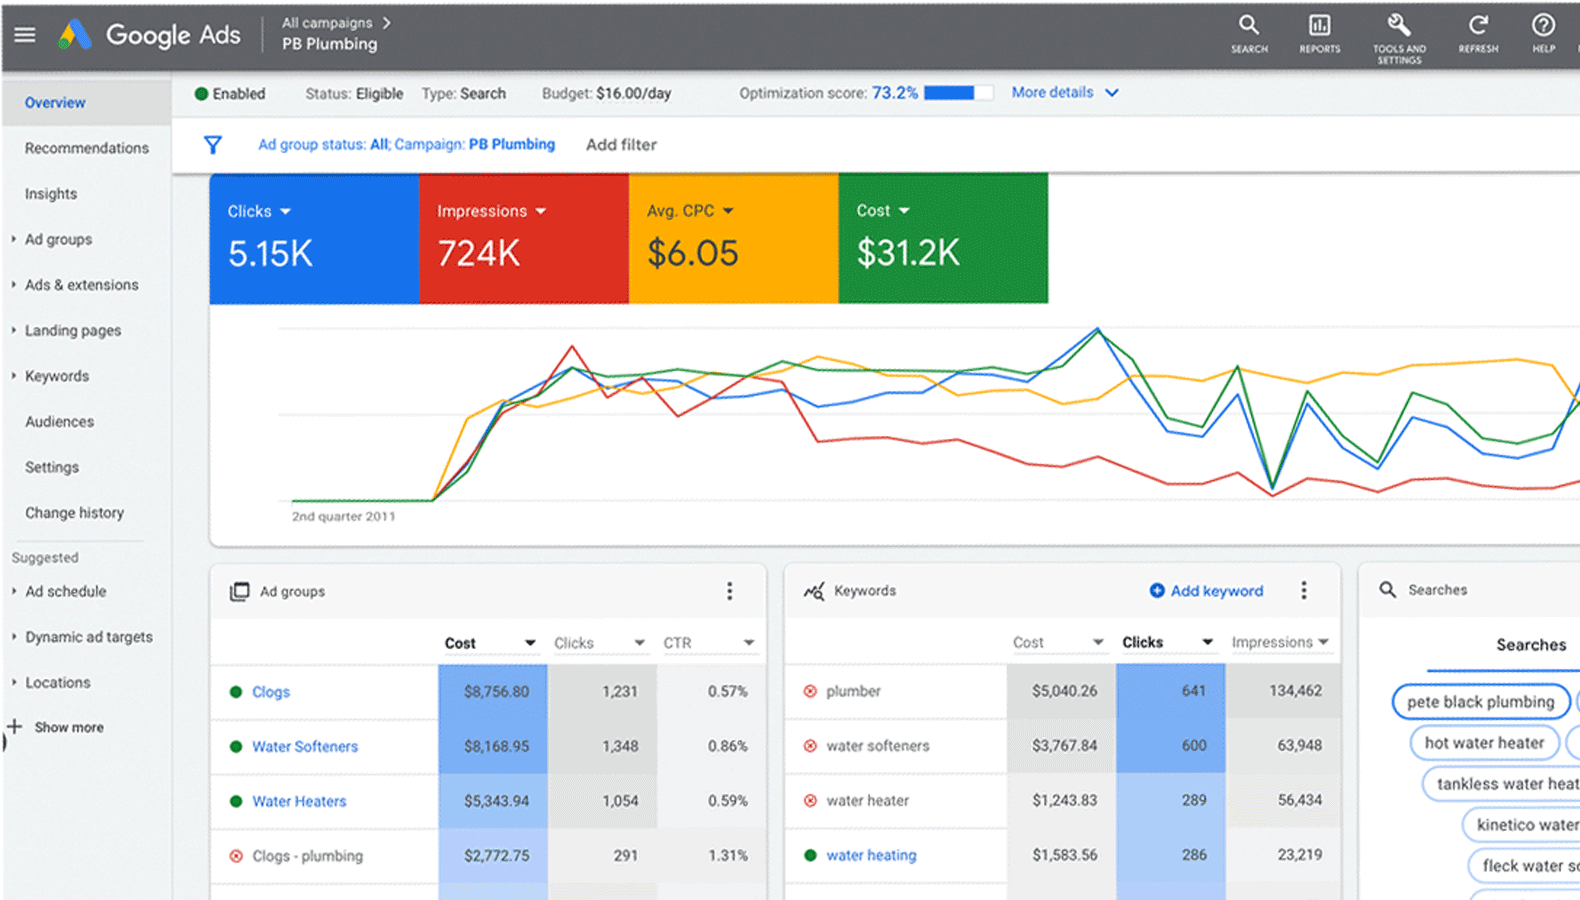Click the Ad groups card icon
This screenshot has width=1580, height=900.
(239, 591)
